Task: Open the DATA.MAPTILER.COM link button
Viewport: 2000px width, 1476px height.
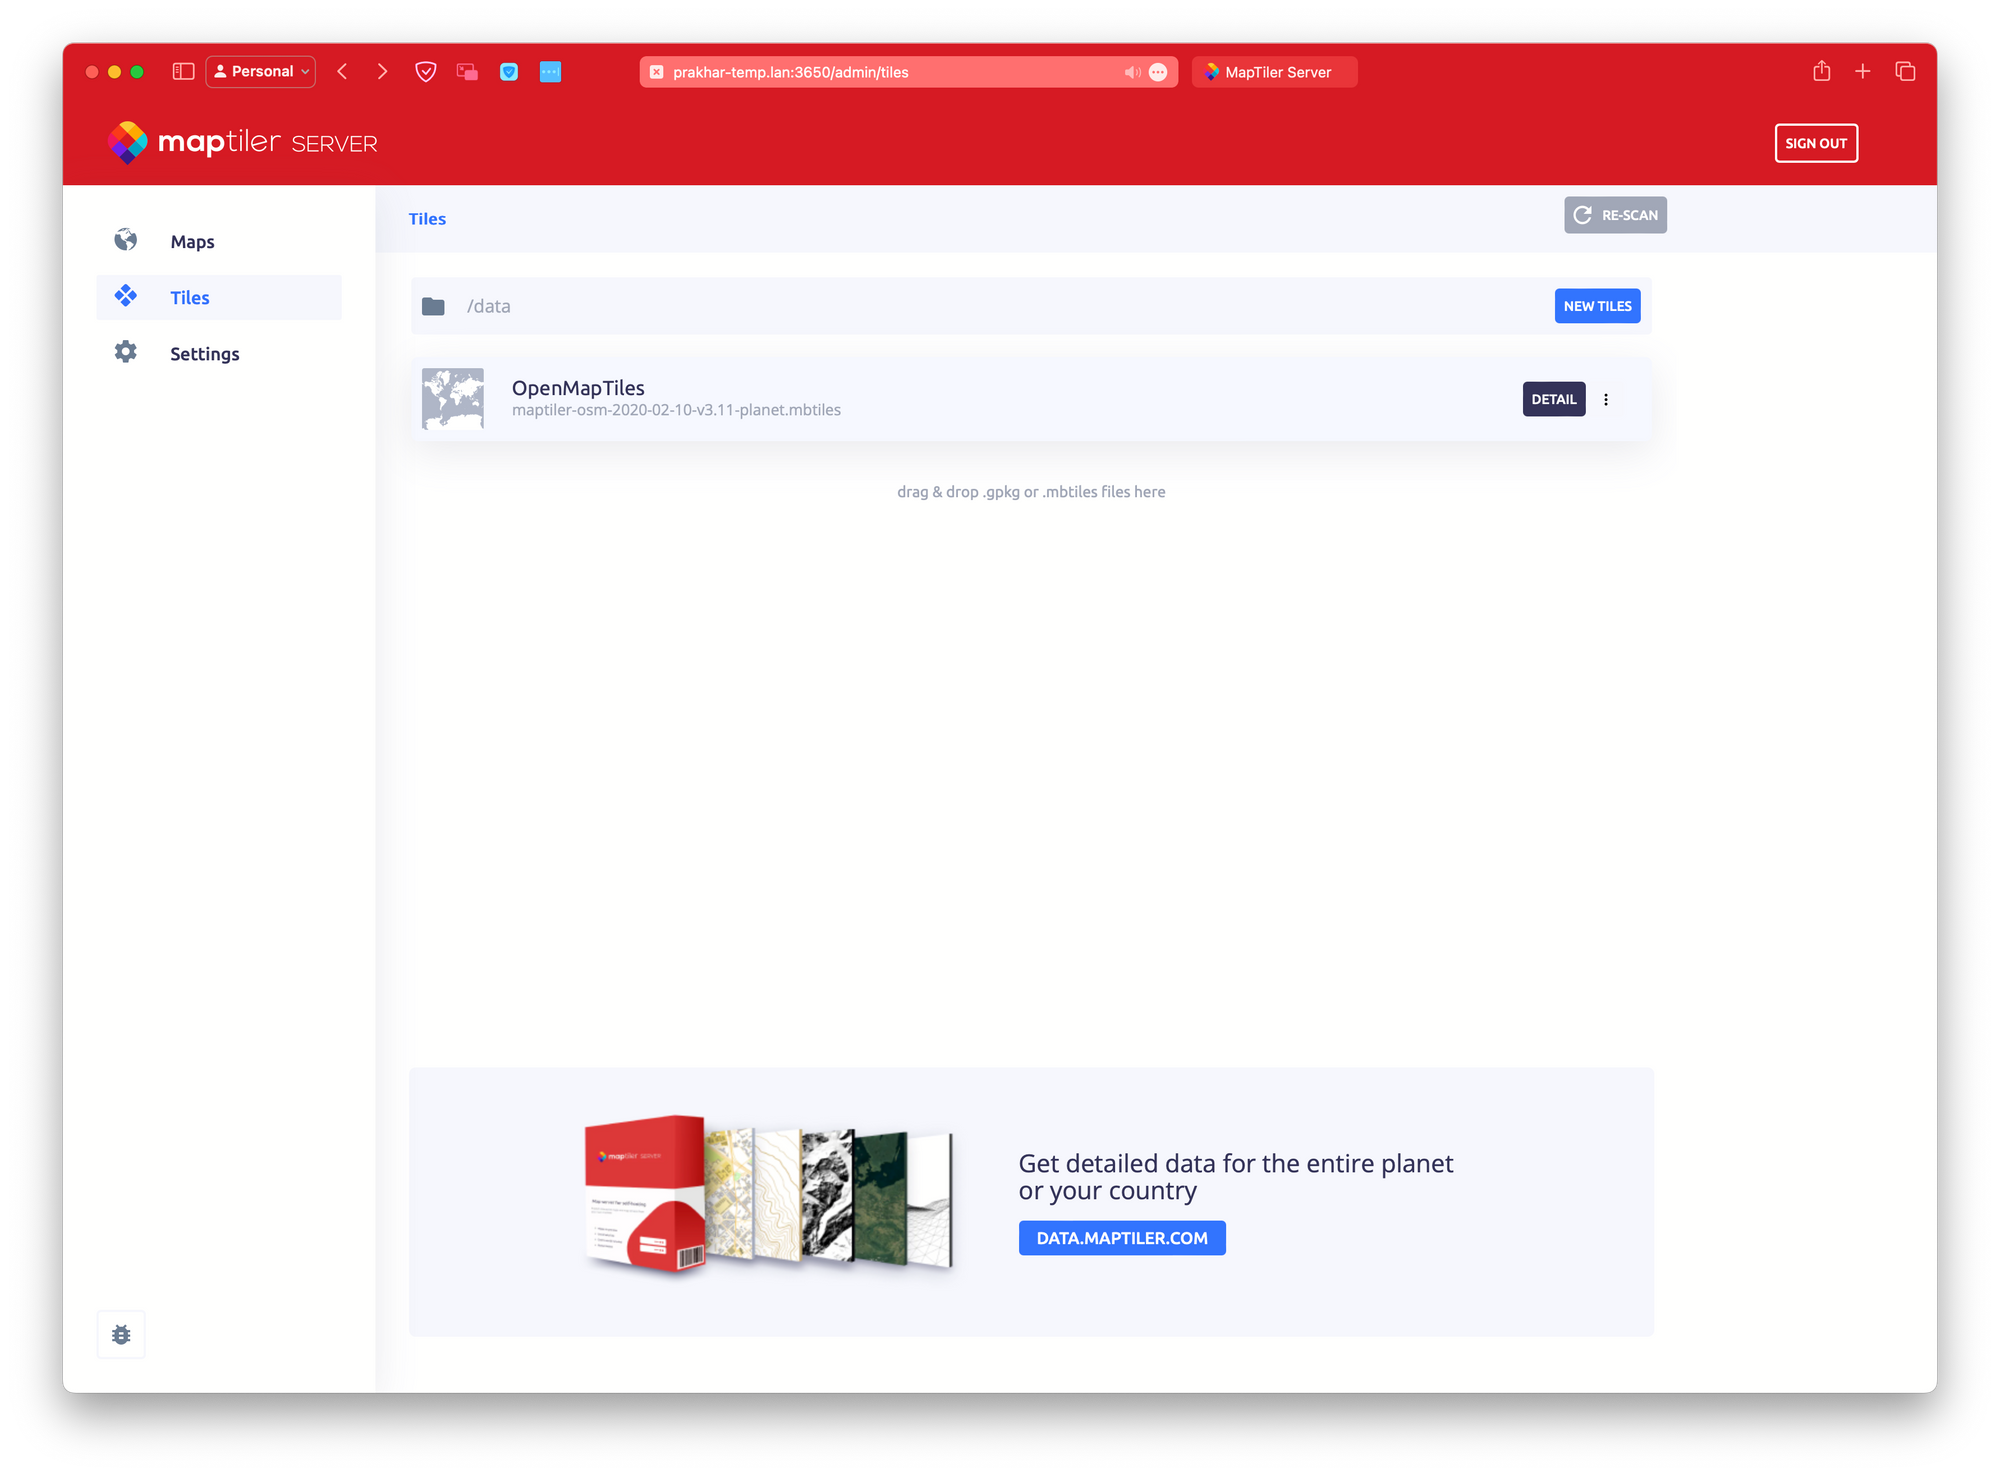Action: pyautogui.click(x=1122, y=1238)
